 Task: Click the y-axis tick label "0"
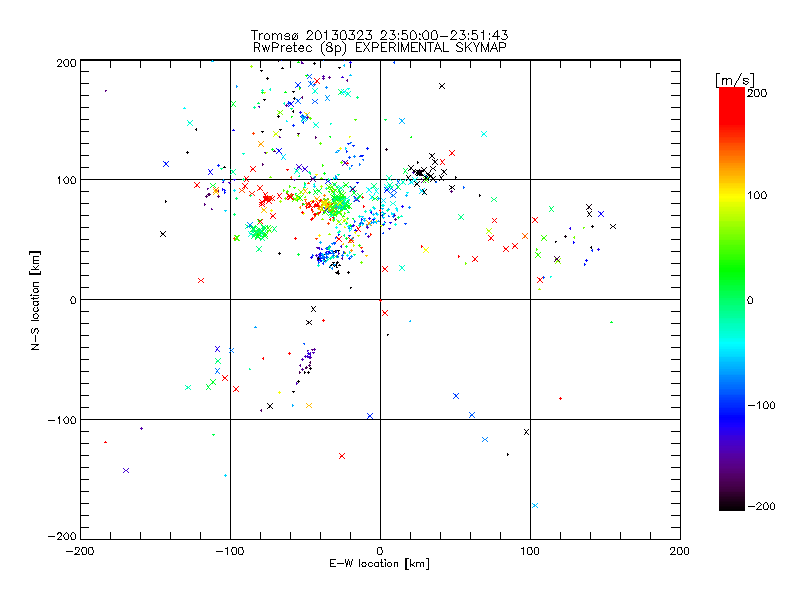point(73,300)
